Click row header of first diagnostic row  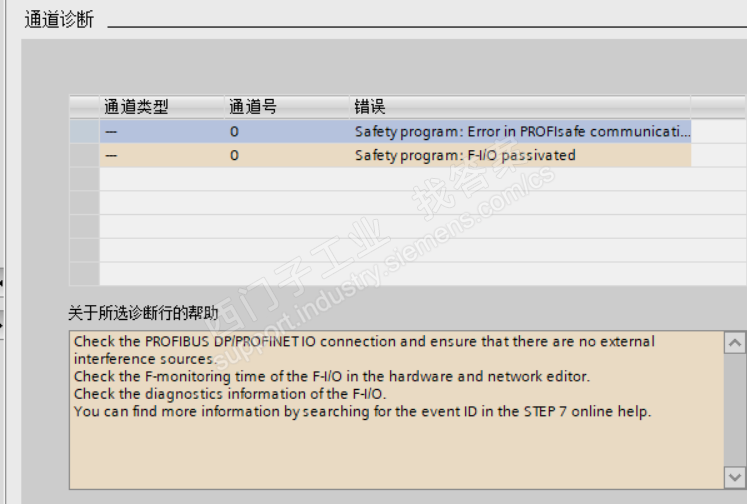tap(84, 132)
